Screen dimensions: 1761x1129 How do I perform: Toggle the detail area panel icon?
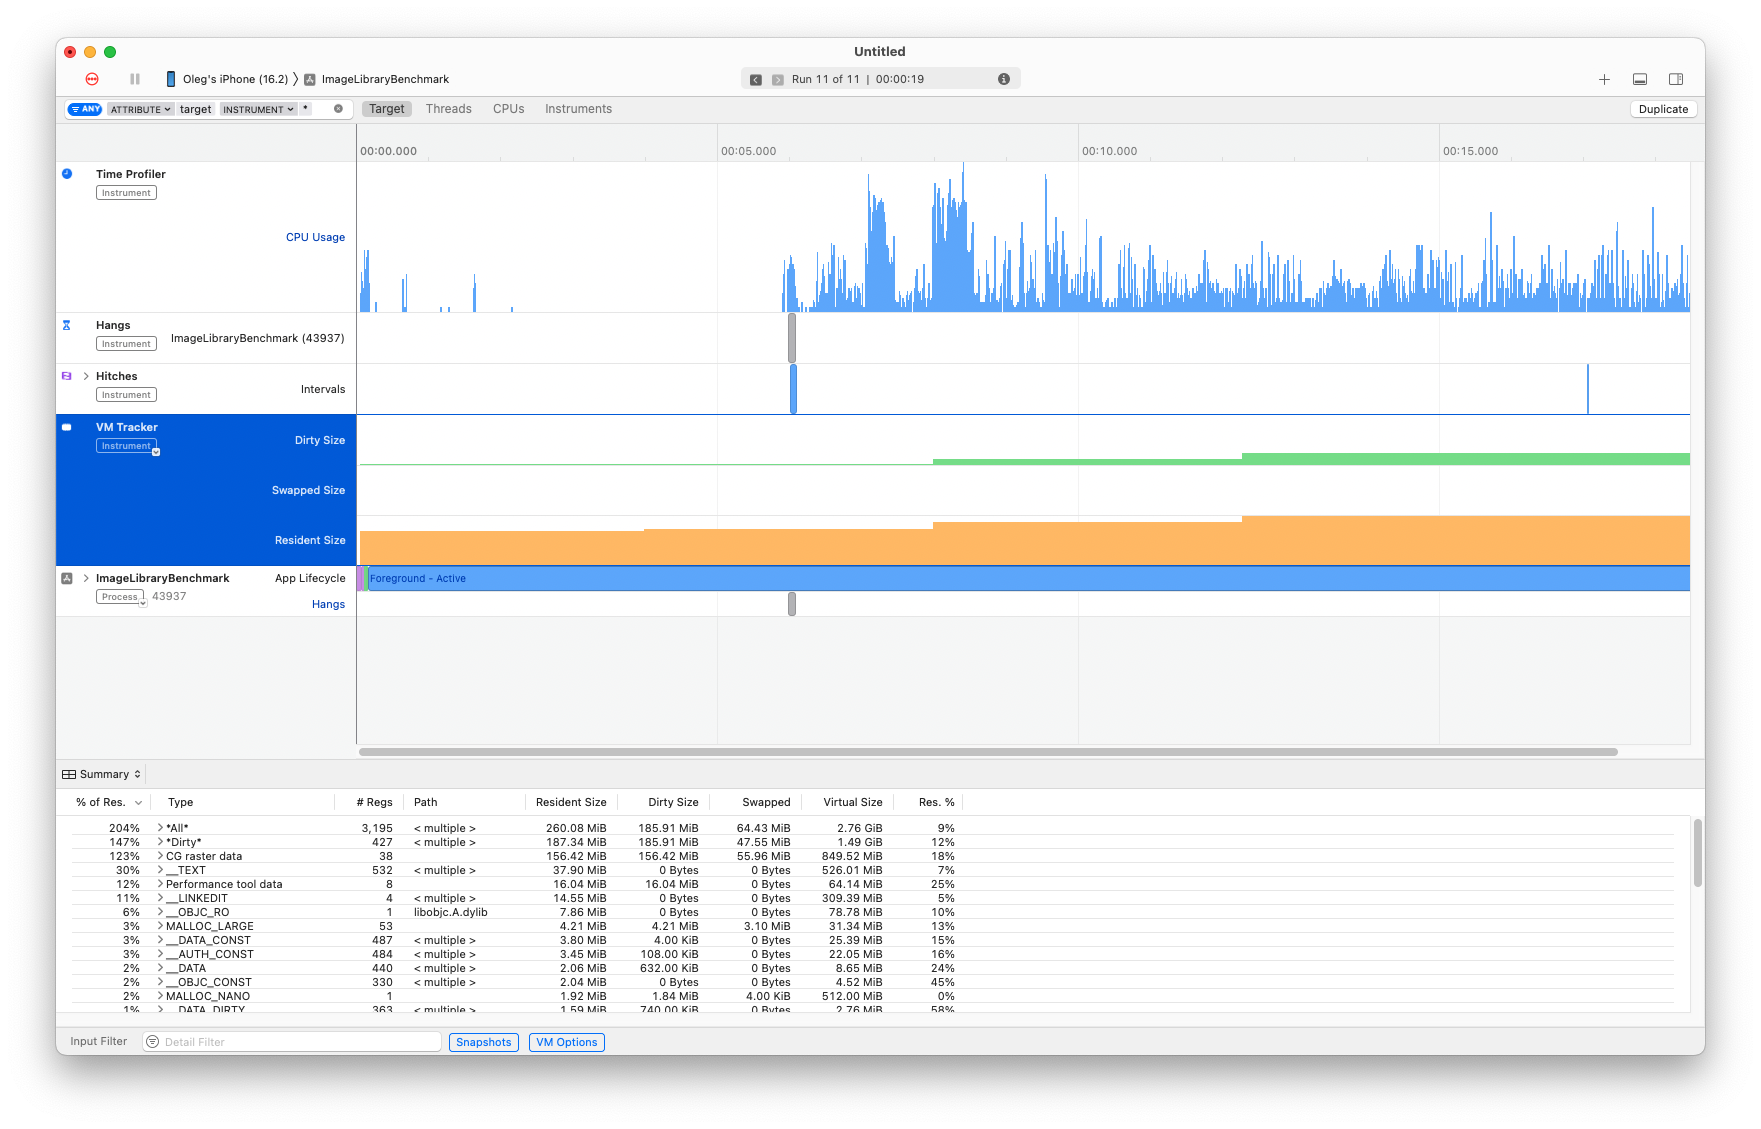click(1640, 79)
